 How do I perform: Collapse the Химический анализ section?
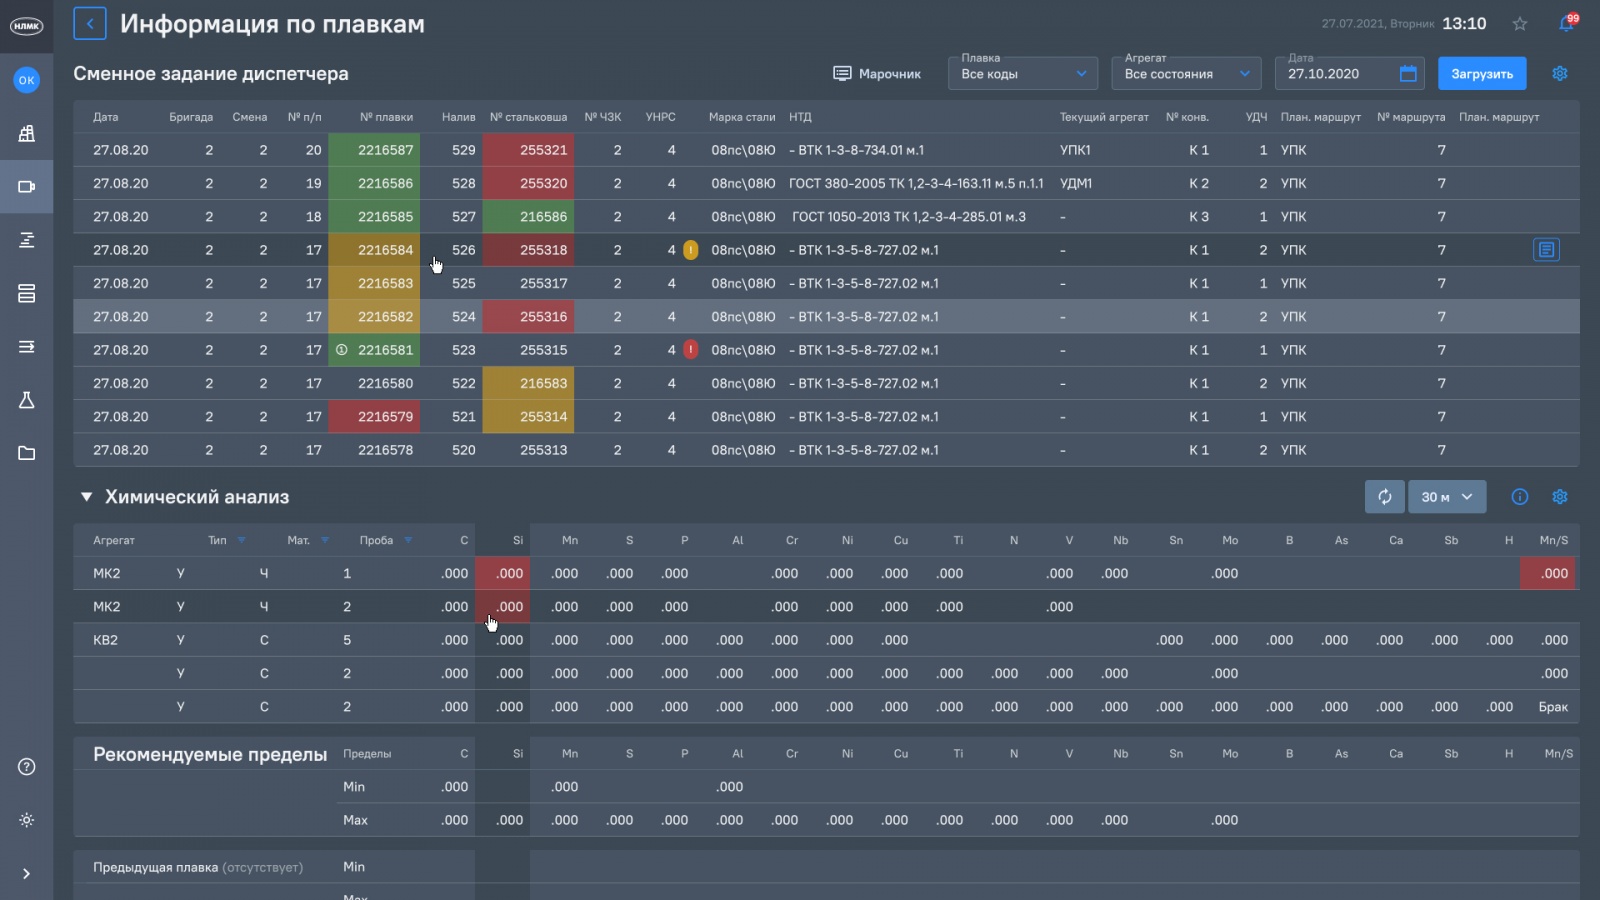[87, 497]
